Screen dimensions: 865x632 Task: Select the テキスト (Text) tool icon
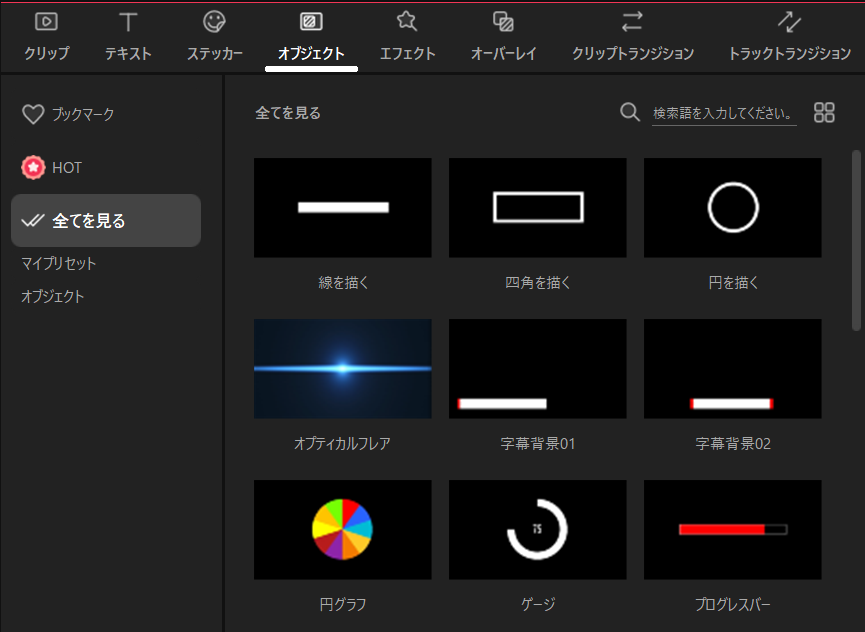click(x=128, y=22)
